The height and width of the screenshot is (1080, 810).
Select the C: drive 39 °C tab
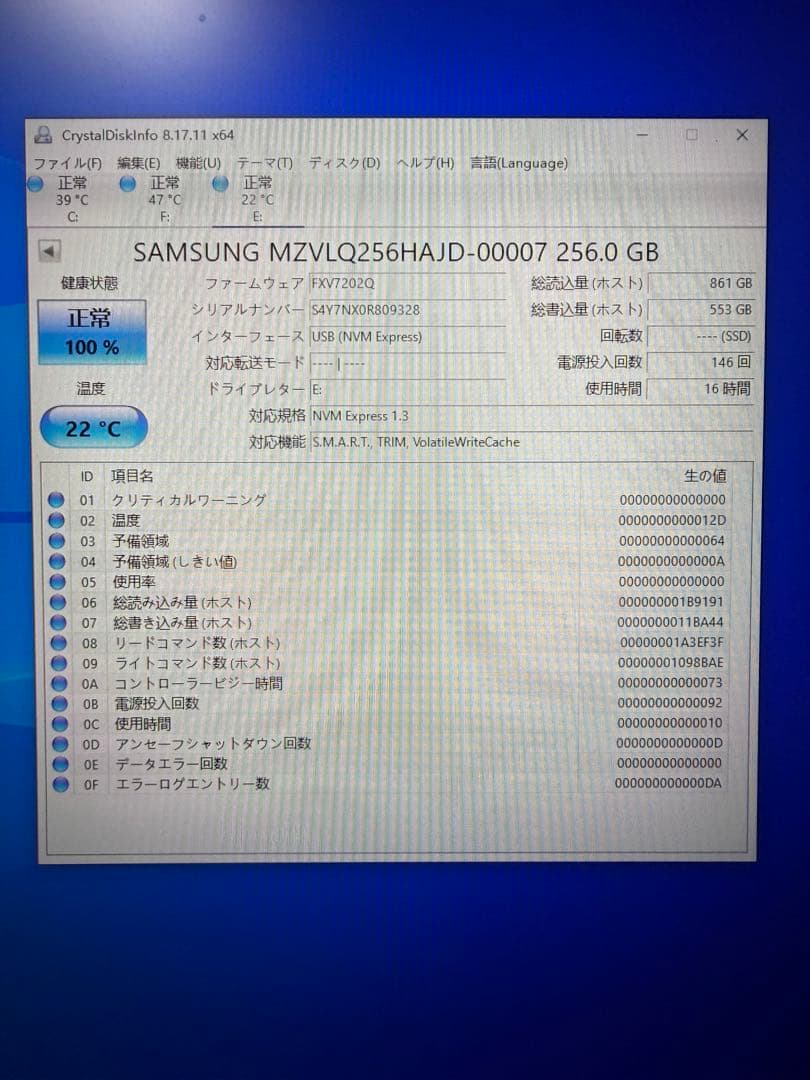pos(72,200)
